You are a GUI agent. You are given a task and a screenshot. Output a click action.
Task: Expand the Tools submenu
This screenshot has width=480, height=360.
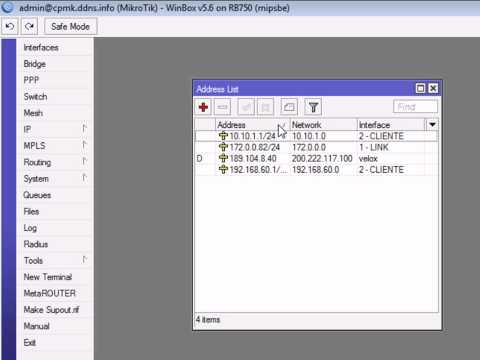(55, 261)
